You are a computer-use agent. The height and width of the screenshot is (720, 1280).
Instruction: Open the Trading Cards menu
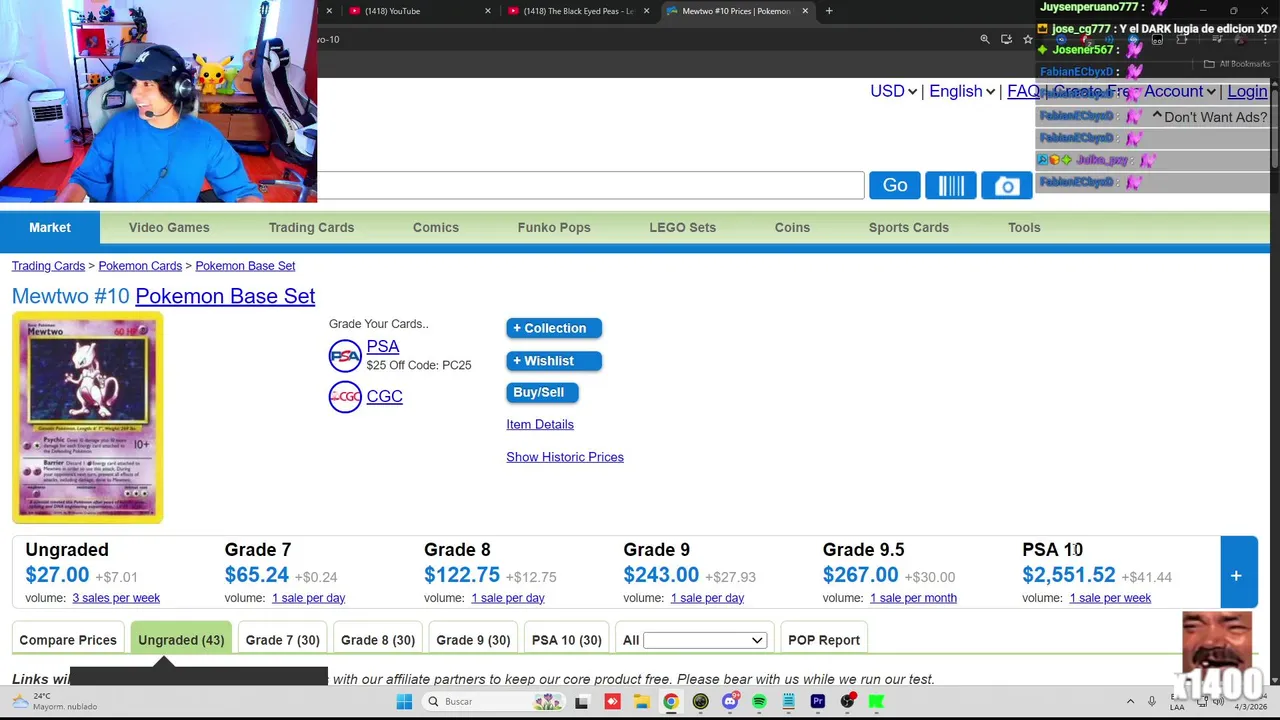pos(311,227)
